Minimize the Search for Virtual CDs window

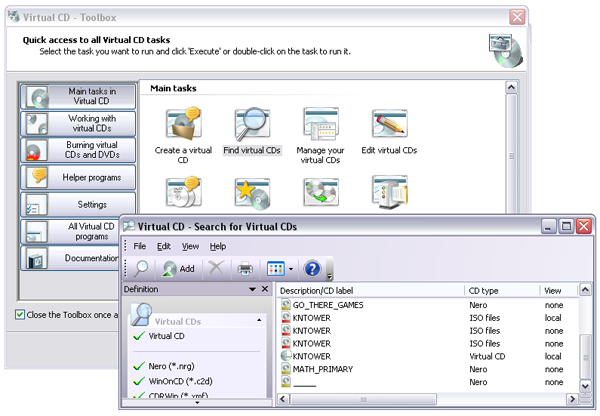(548, 226)
